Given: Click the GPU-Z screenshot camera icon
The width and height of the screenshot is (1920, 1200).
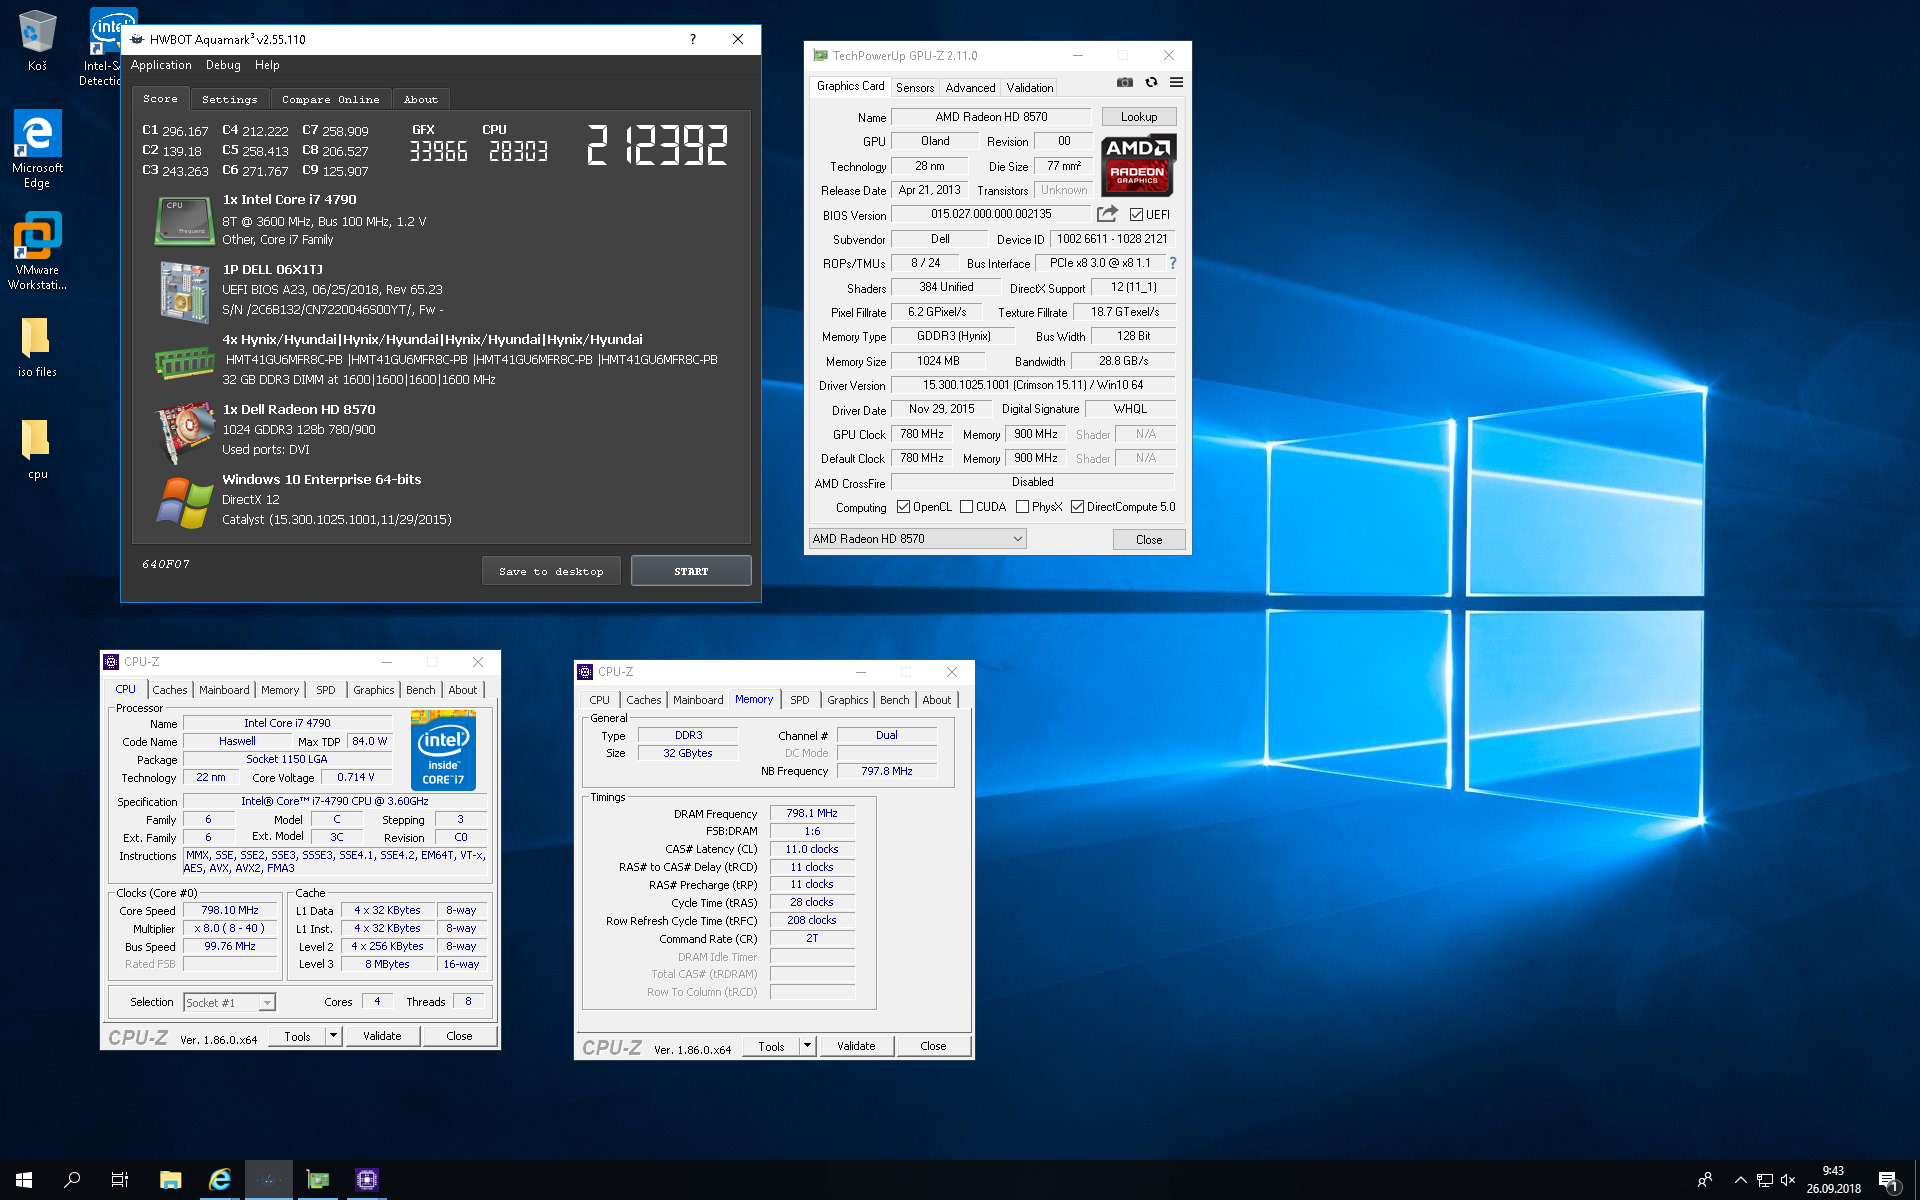Looking at the screenshot, I should pos(1125,83).
